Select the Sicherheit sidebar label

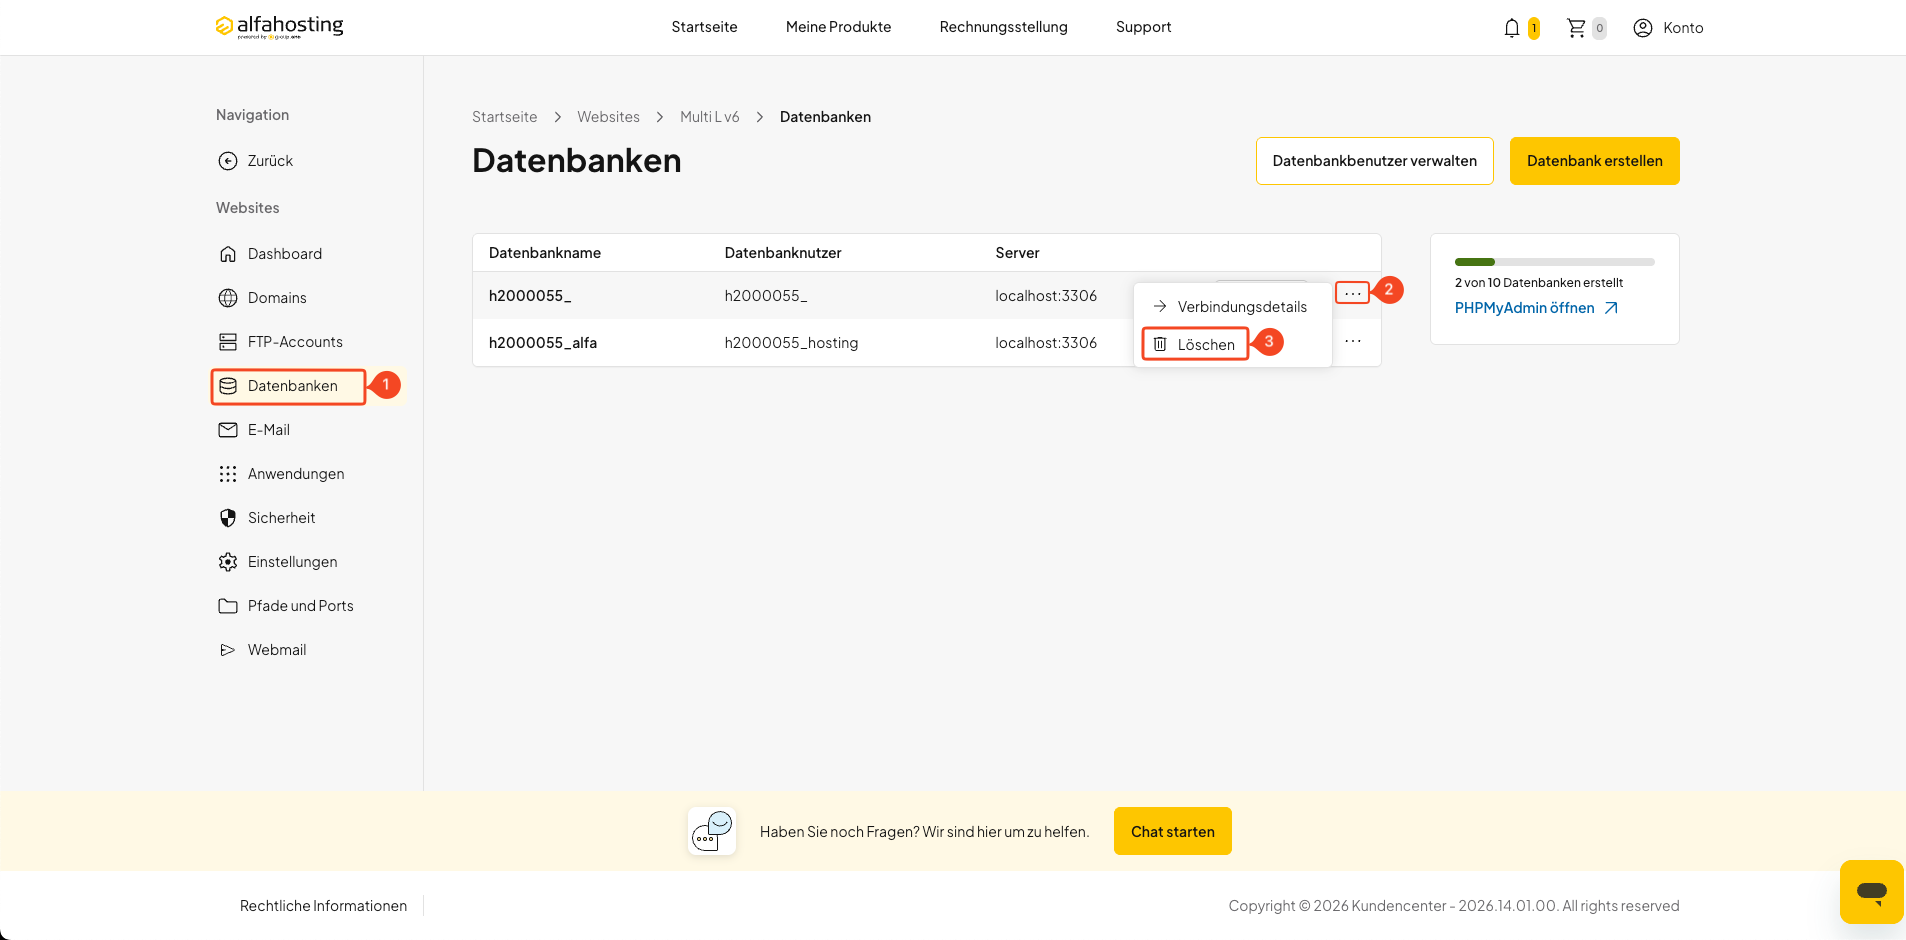[281, 518]
